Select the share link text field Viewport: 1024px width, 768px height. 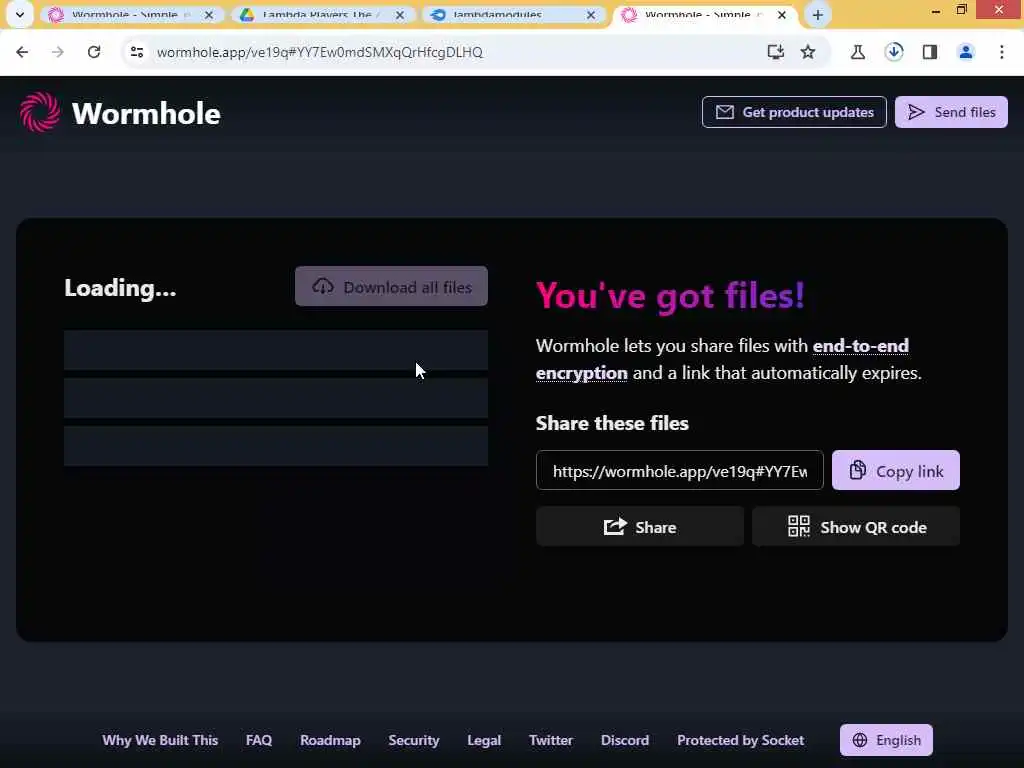click(680, 470)
